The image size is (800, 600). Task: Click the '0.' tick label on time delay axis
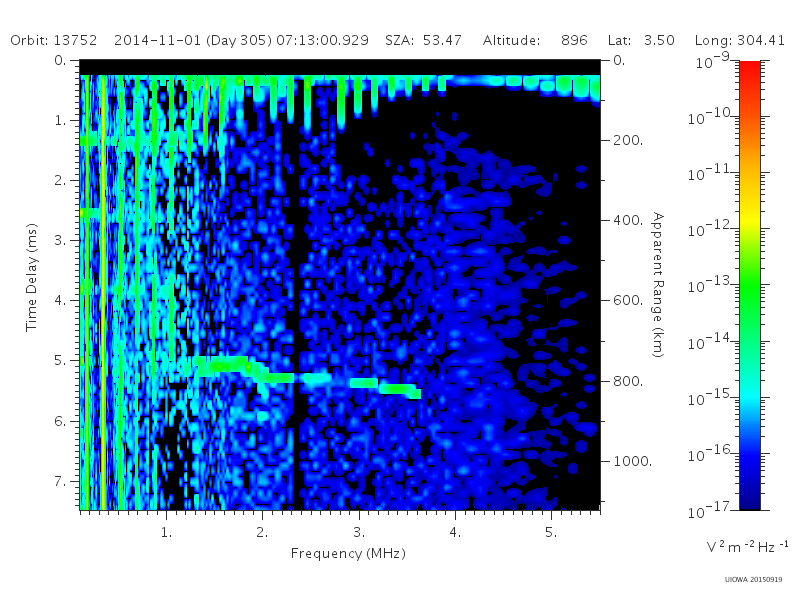[x=60, y=60]
